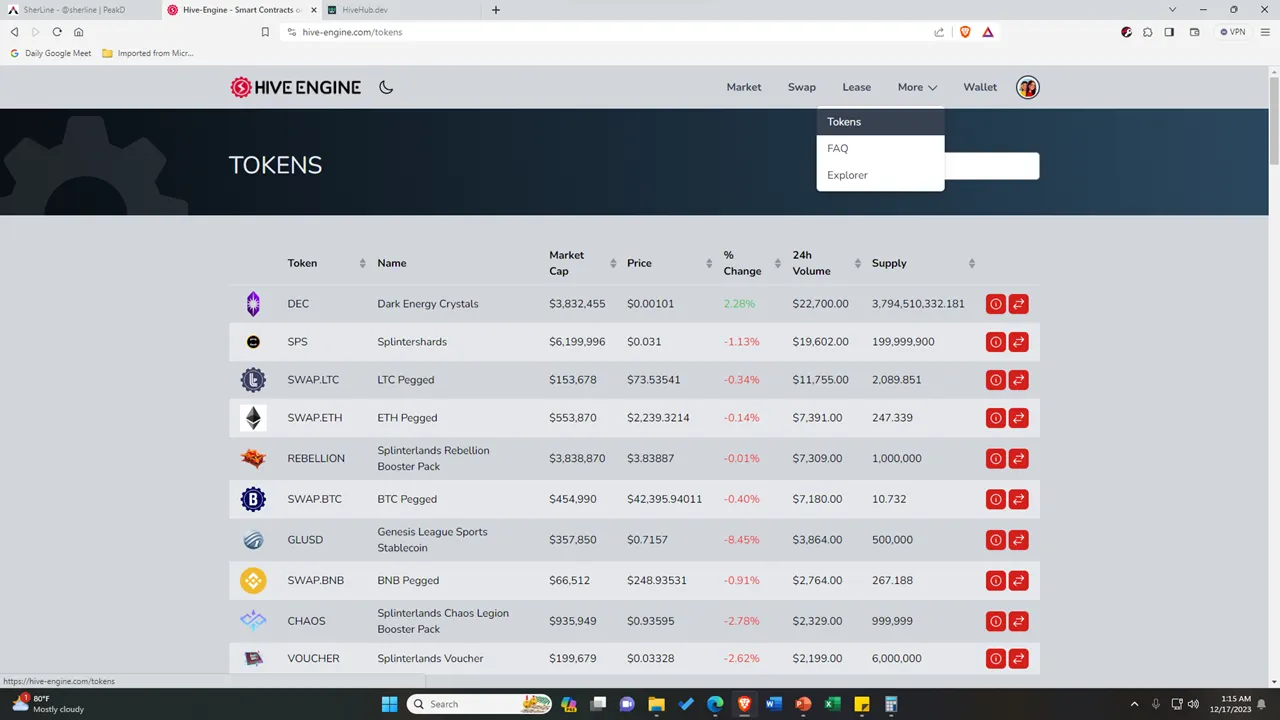Open the Market page link

(744, 87)
